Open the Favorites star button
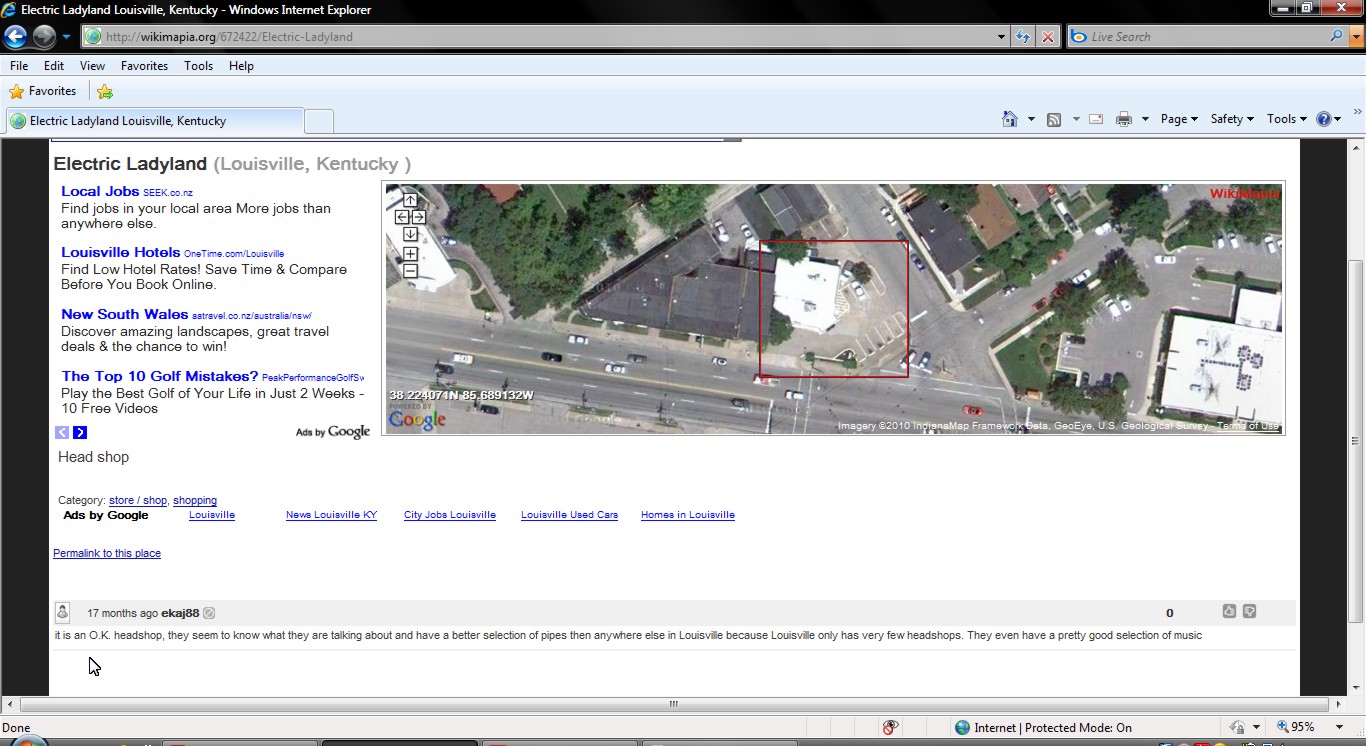Image resolution: width=1367 pixels, height=746 pixels. pos(42,91)
